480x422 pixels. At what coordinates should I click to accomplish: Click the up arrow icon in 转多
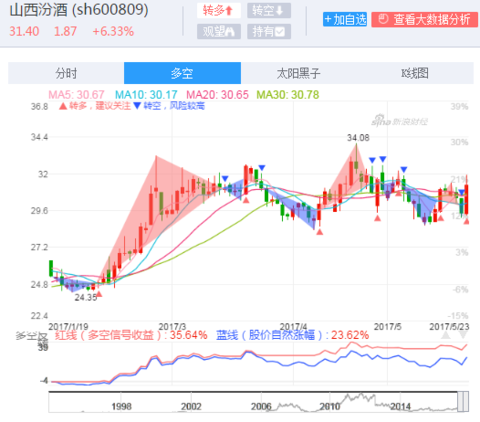[x=229, y=11]
